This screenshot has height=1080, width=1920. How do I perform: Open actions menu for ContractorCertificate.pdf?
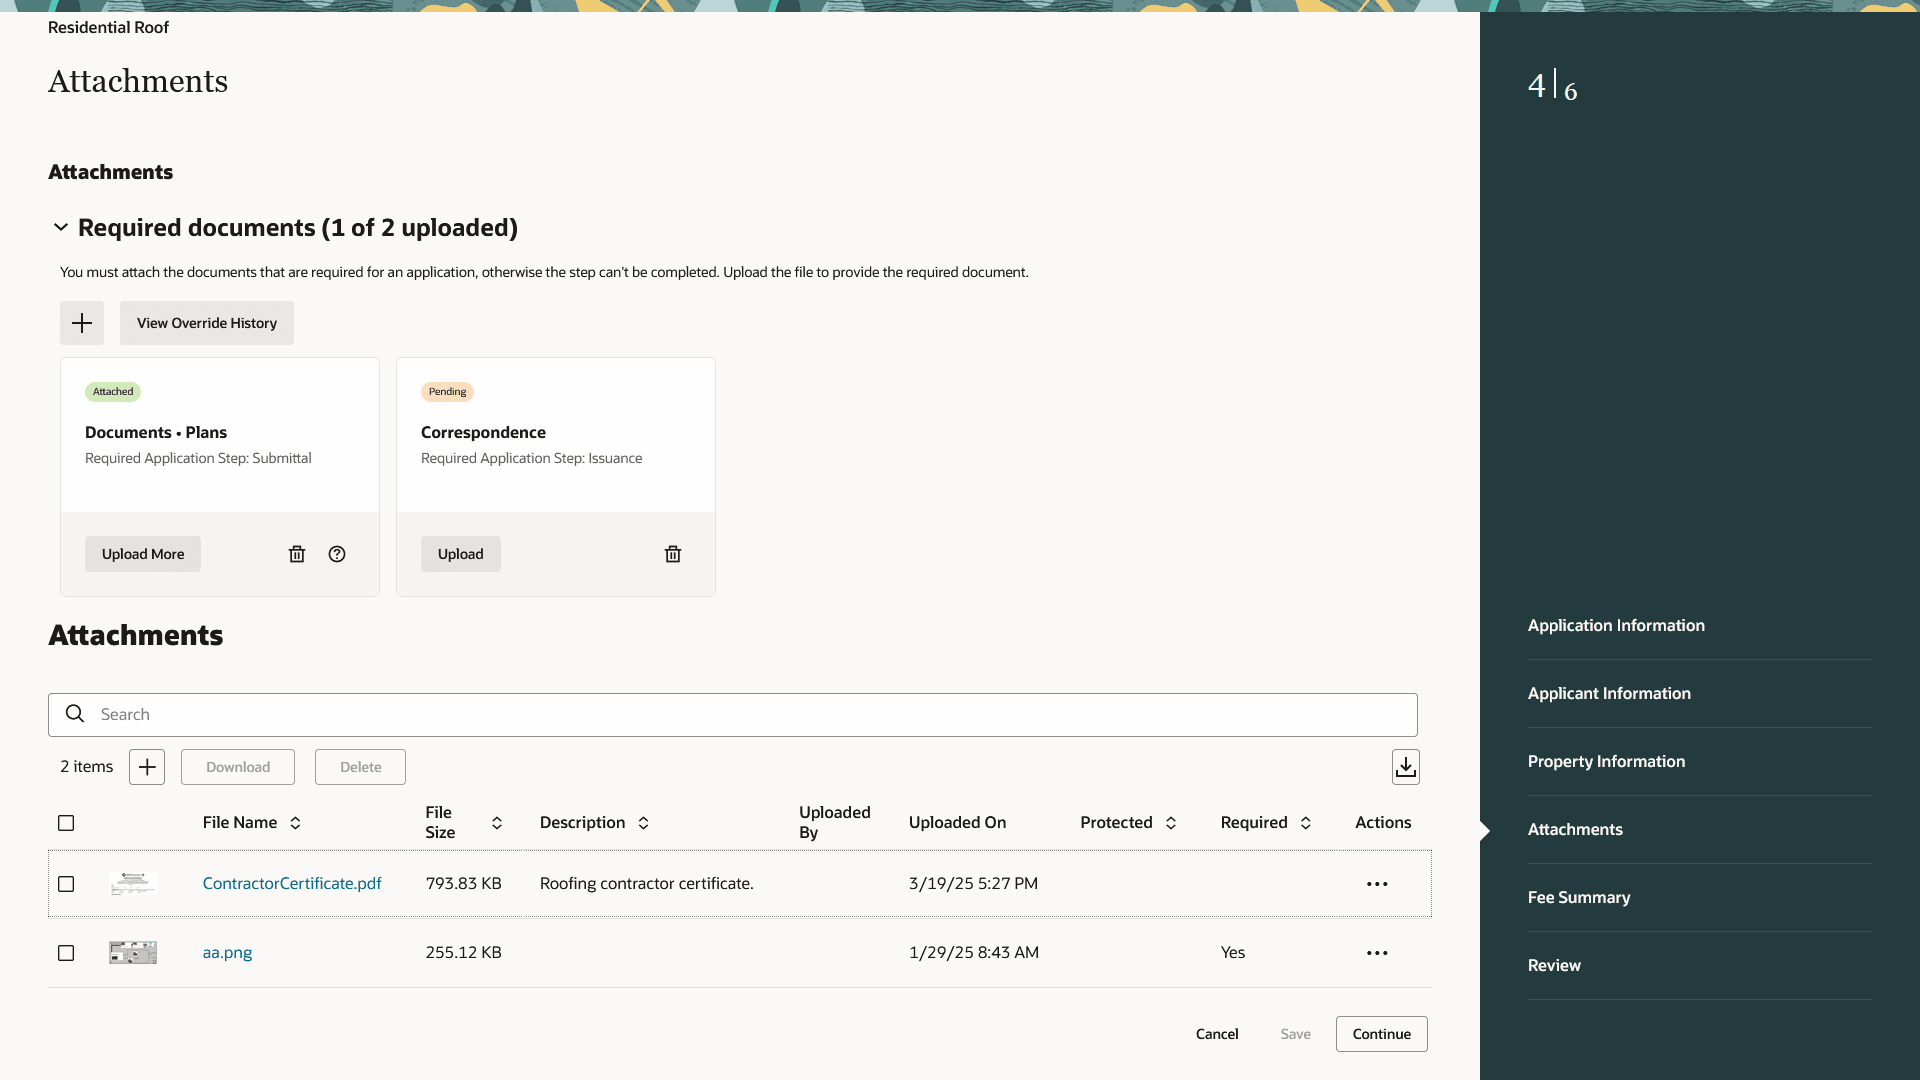pyautogui.click(x=1377, y=884)
